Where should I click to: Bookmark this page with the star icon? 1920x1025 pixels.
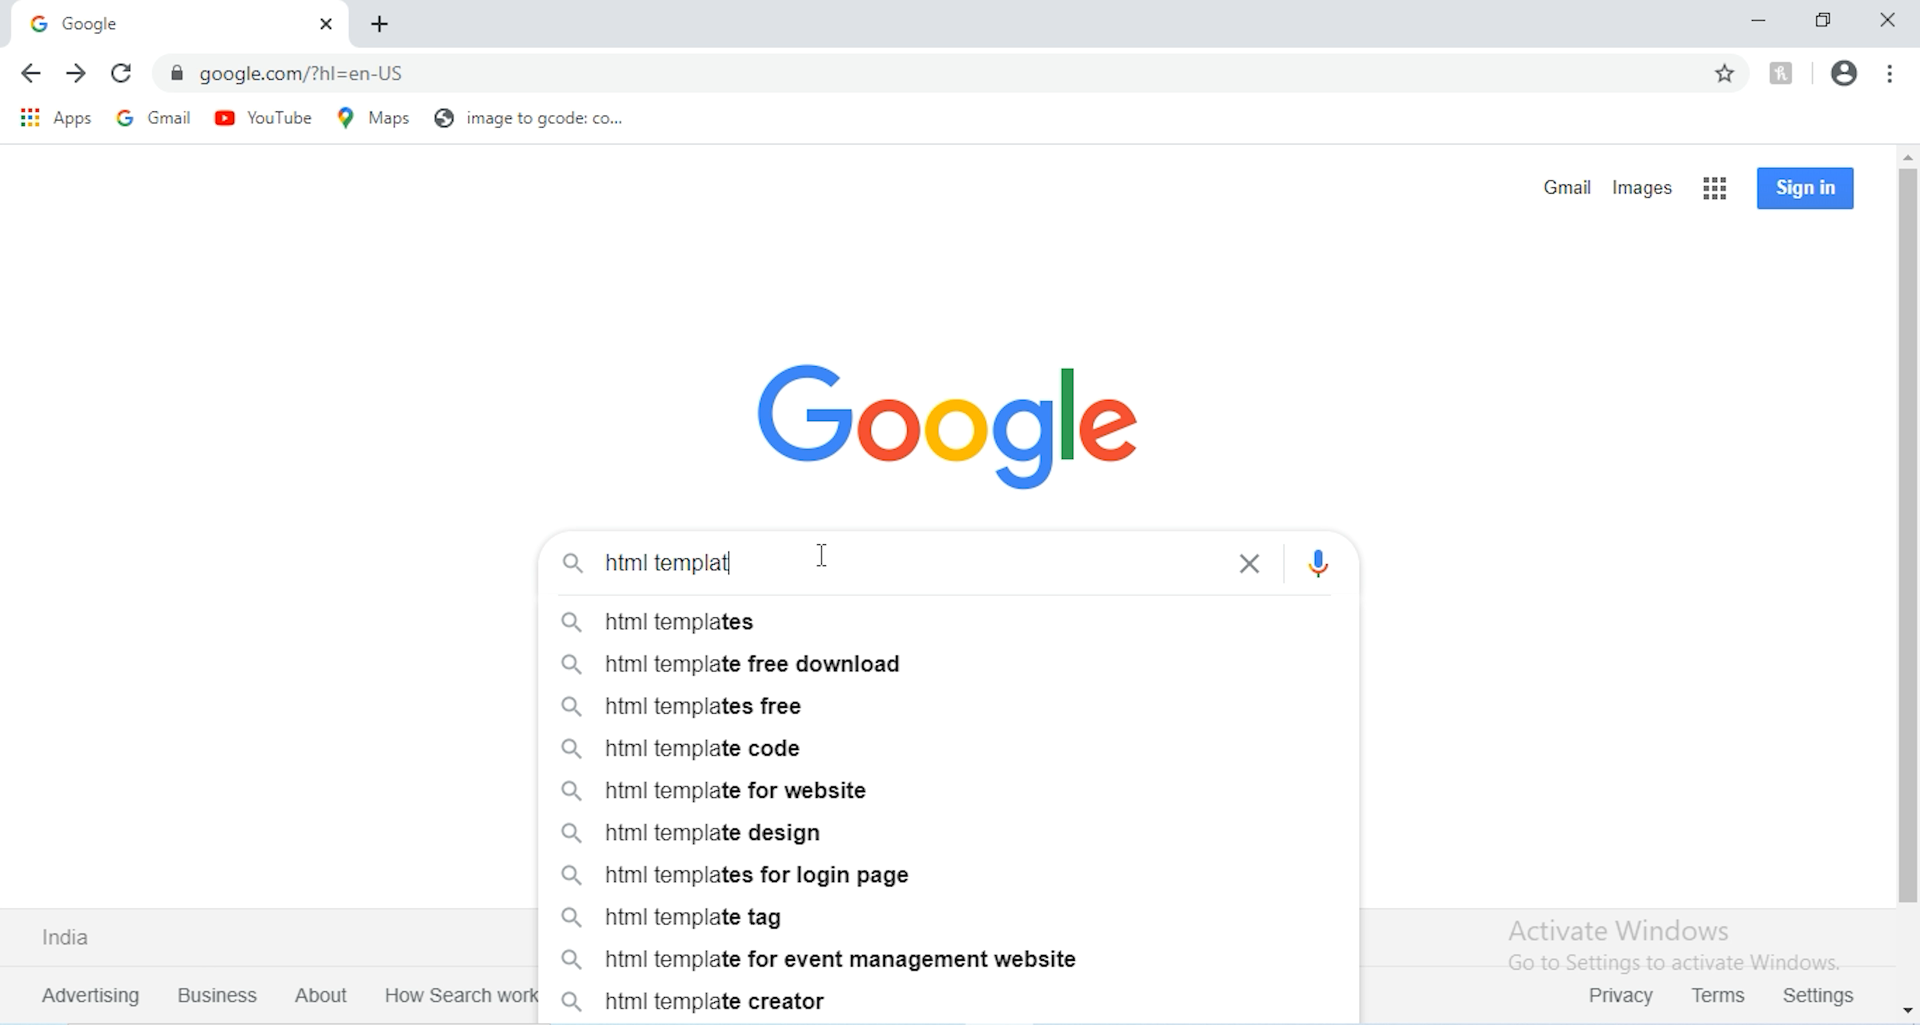[x=1725, y=74]
